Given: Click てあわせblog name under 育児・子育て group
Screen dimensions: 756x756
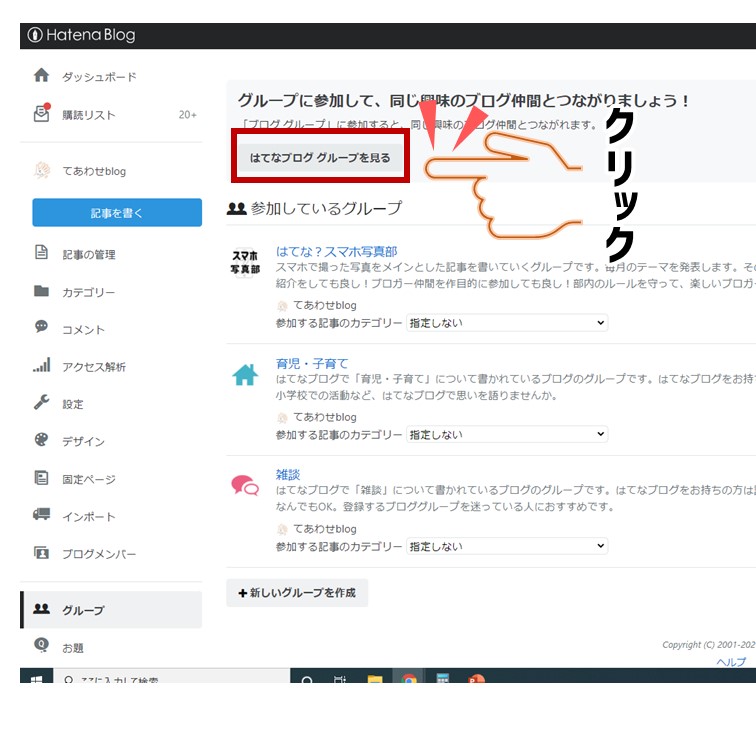Looking at the screenshot, I should click(x=325, y=417).
